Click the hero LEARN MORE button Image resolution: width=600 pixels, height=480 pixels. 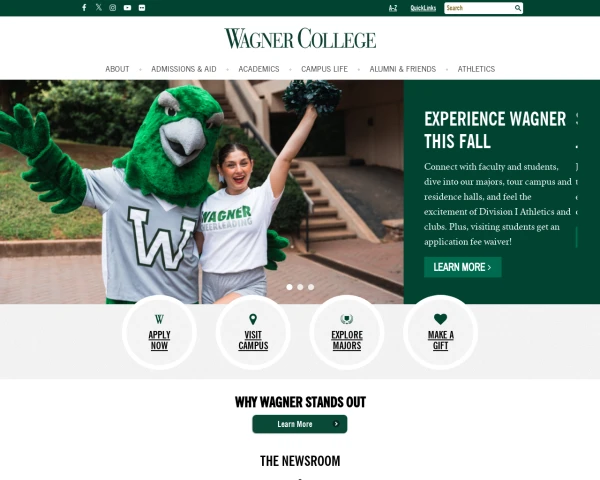463,267
